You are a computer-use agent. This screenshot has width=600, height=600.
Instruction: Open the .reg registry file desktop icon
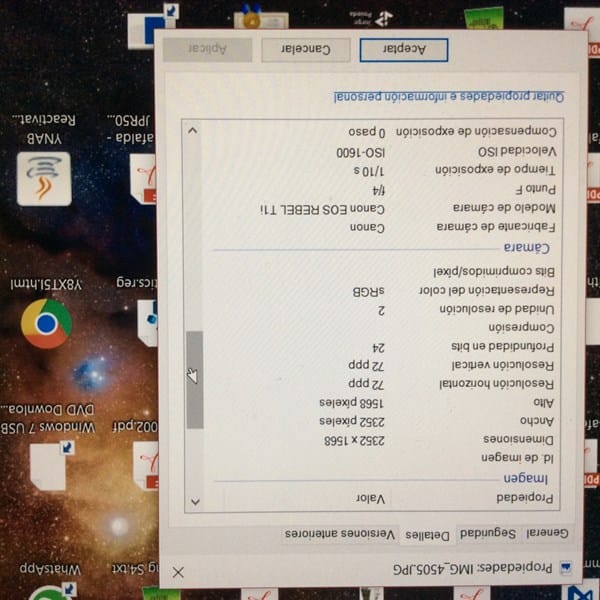(148, 323)
